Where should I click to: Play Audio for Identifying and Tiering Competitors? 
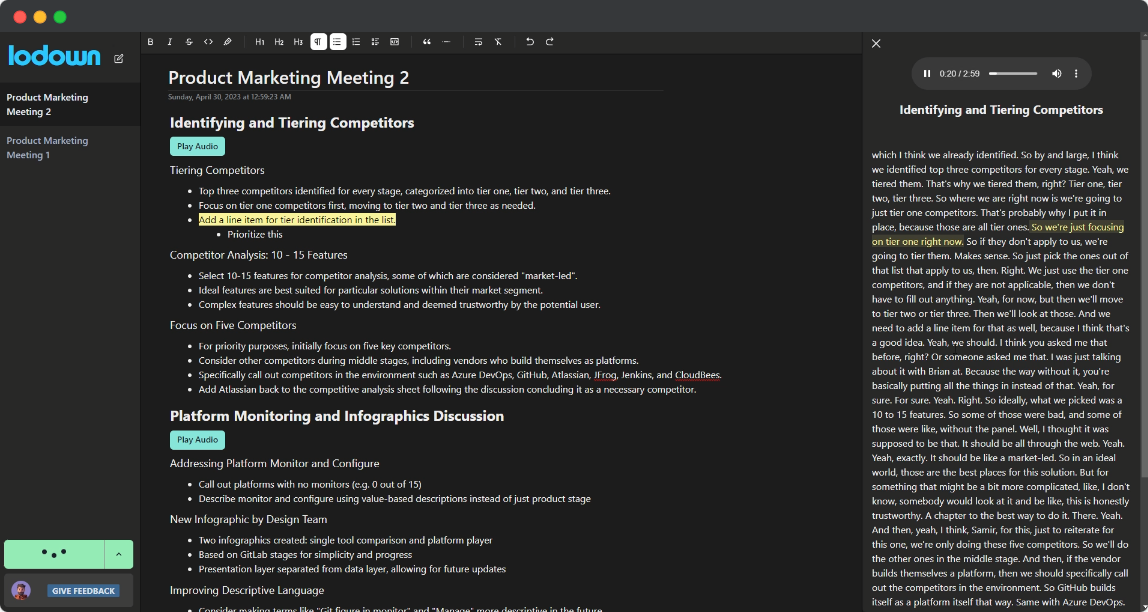197,146
